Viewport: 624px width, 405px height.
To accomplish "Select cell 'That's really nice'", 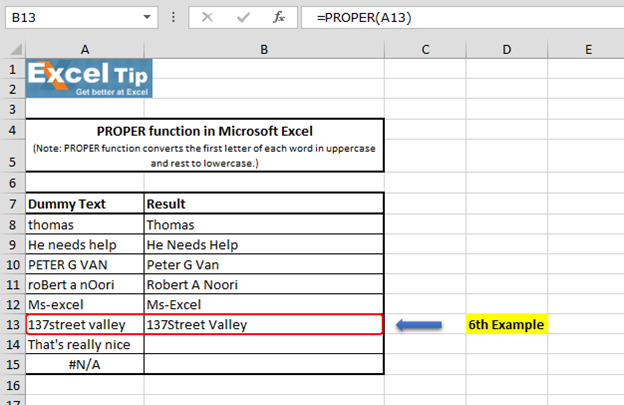I will [x=85, y=344].
